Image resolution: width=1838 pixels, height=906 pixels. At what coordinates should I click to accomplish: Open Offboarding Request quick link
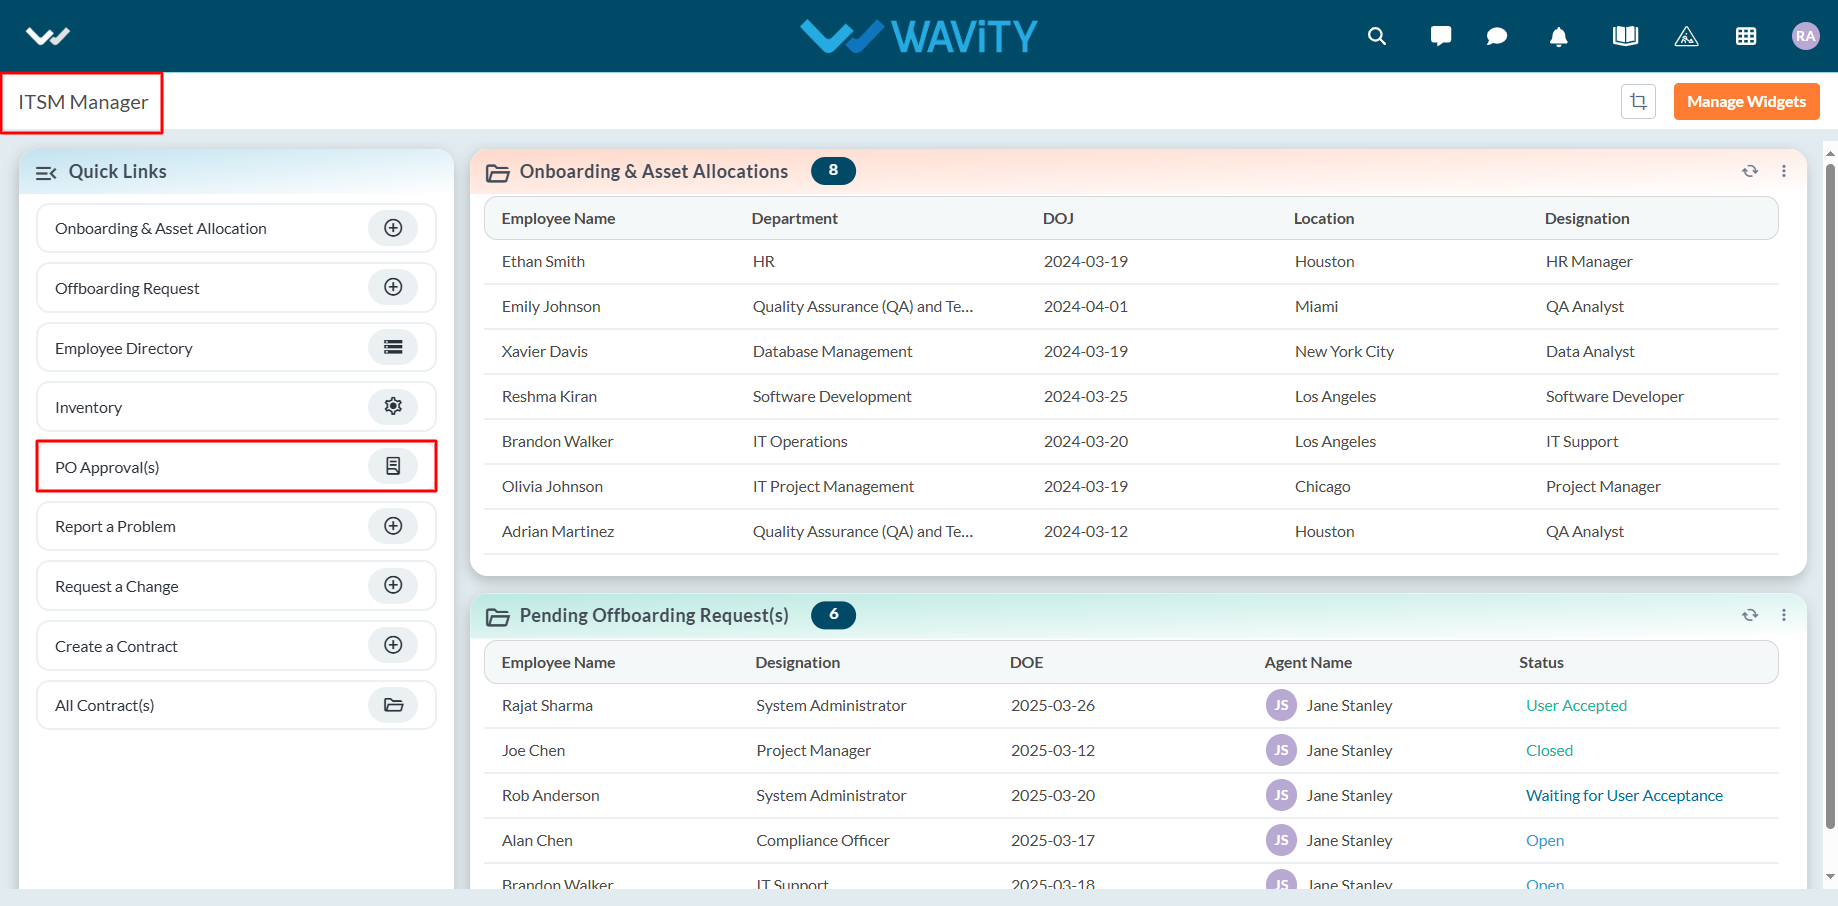(236, 288)
